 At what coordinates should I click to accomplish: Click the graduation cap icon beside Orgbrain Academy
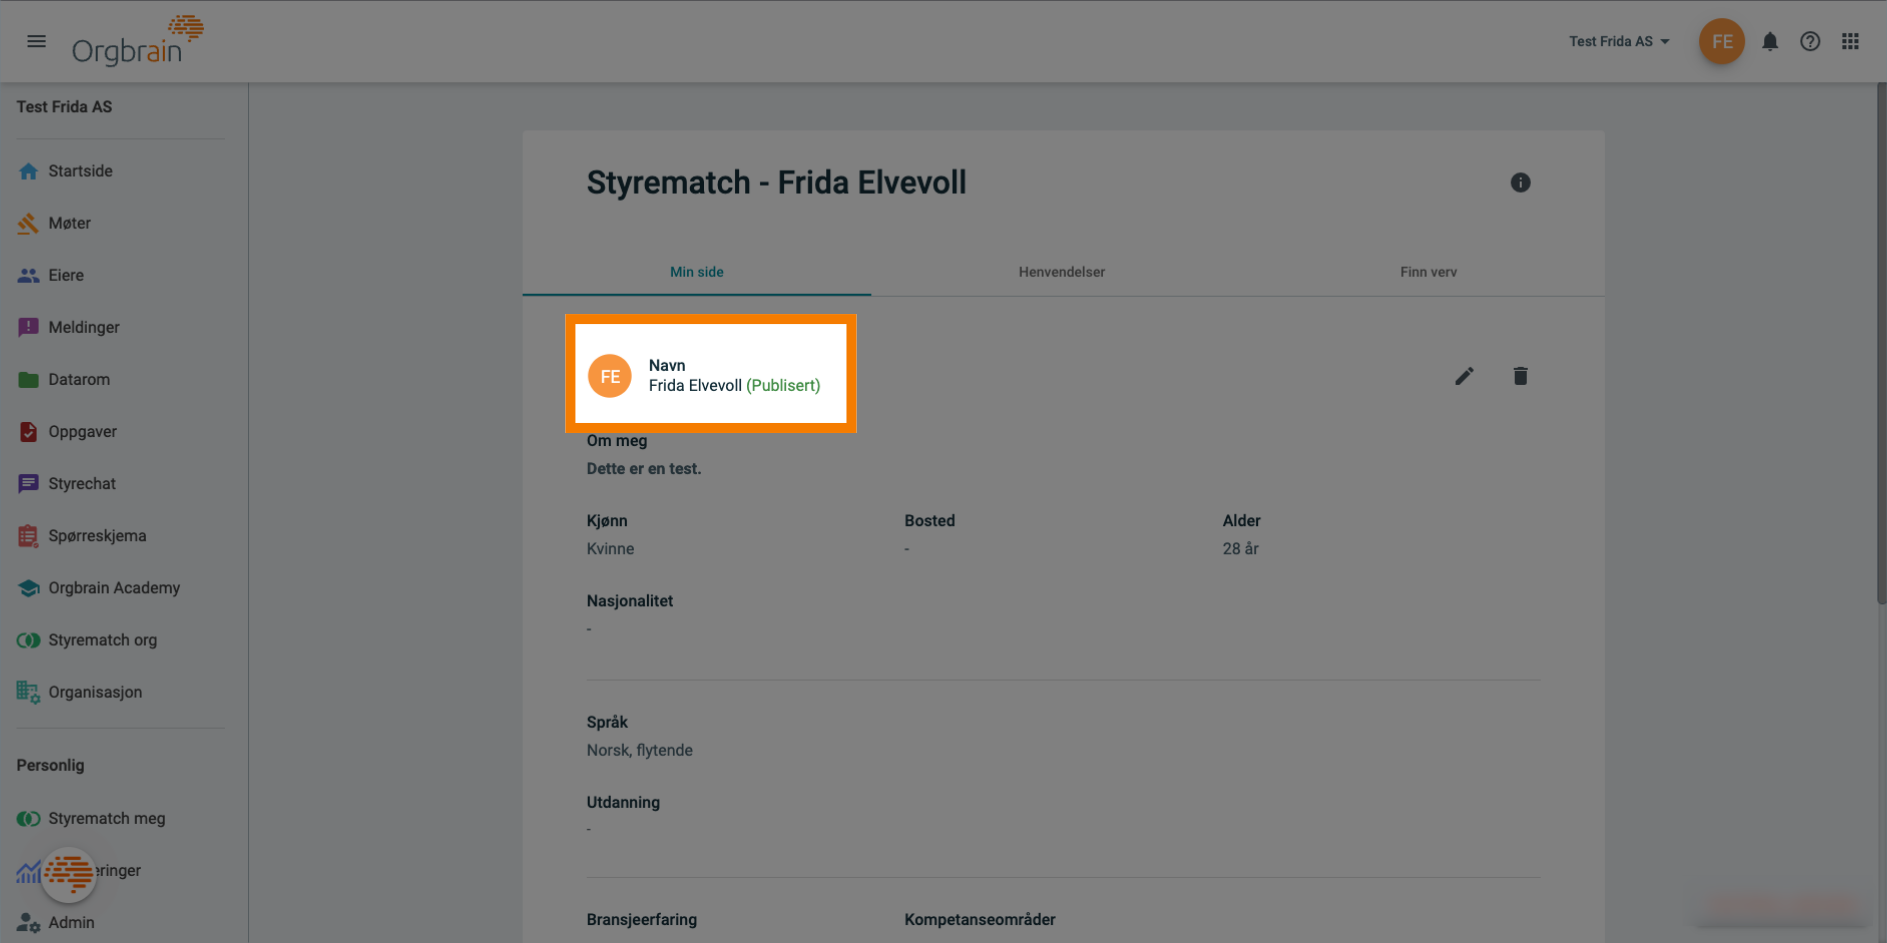click(x=28, y=587)
